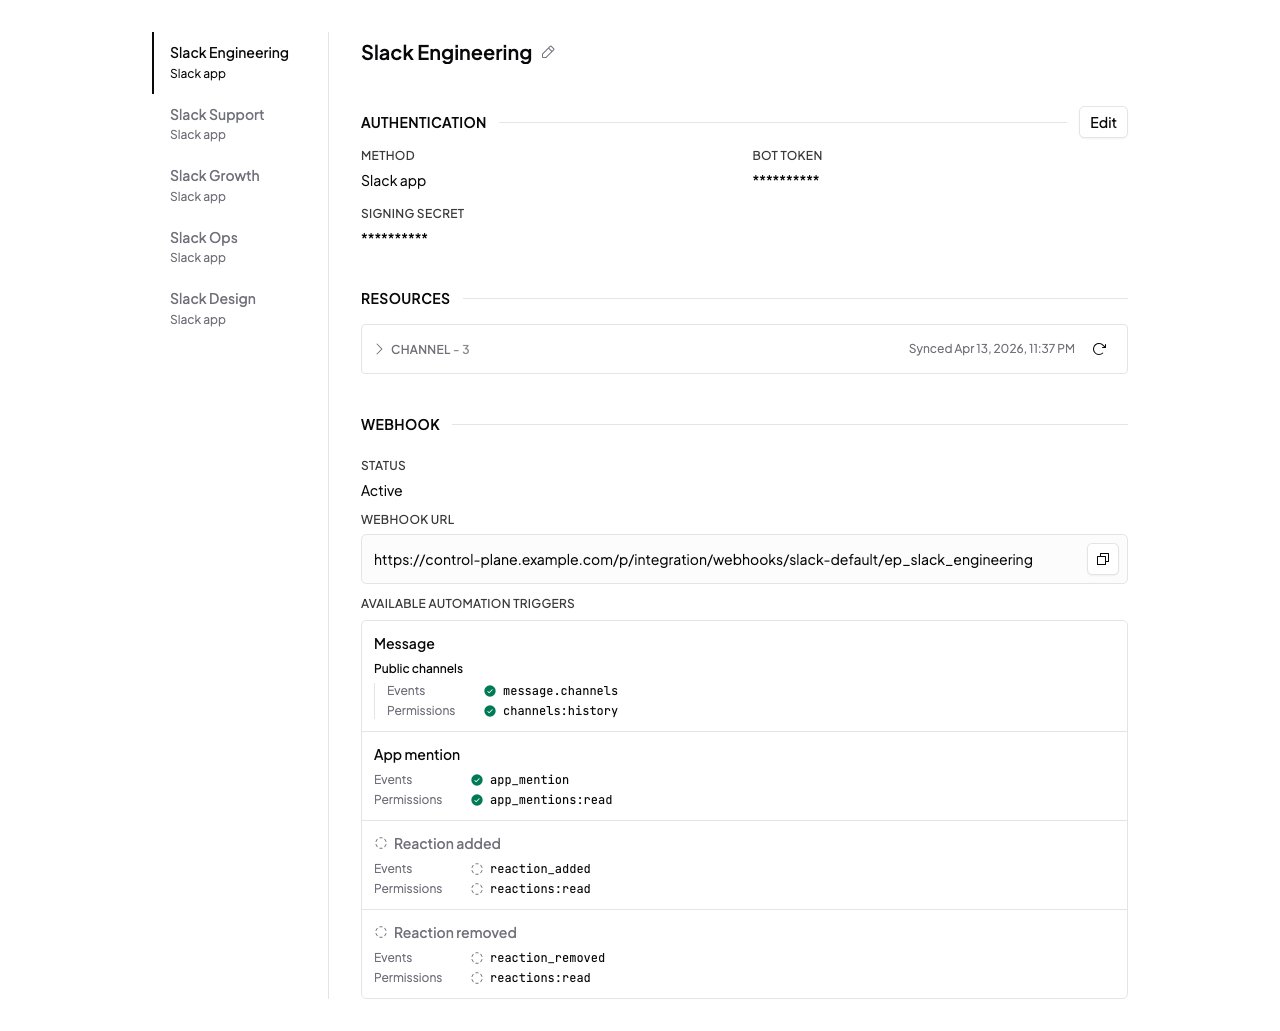Click the green check next to channels:history
This screenshot has width=1280, height=1031.
[x=490, y=711]
